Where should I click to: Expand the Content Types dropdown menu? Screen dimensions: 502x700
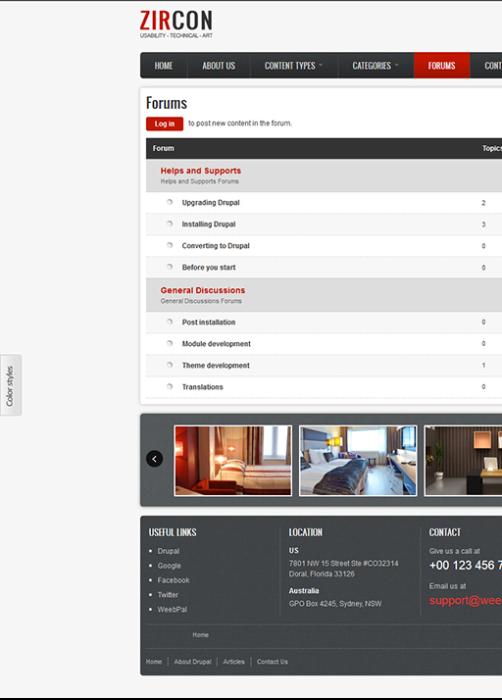[x=293, y=66]
